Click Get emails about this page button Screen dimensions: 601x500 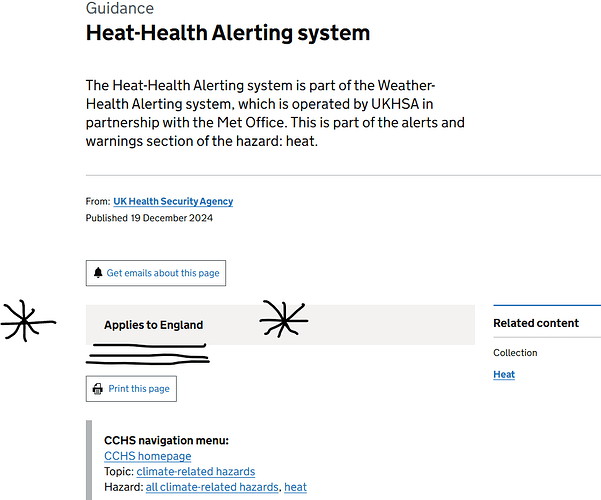(156, 273)
